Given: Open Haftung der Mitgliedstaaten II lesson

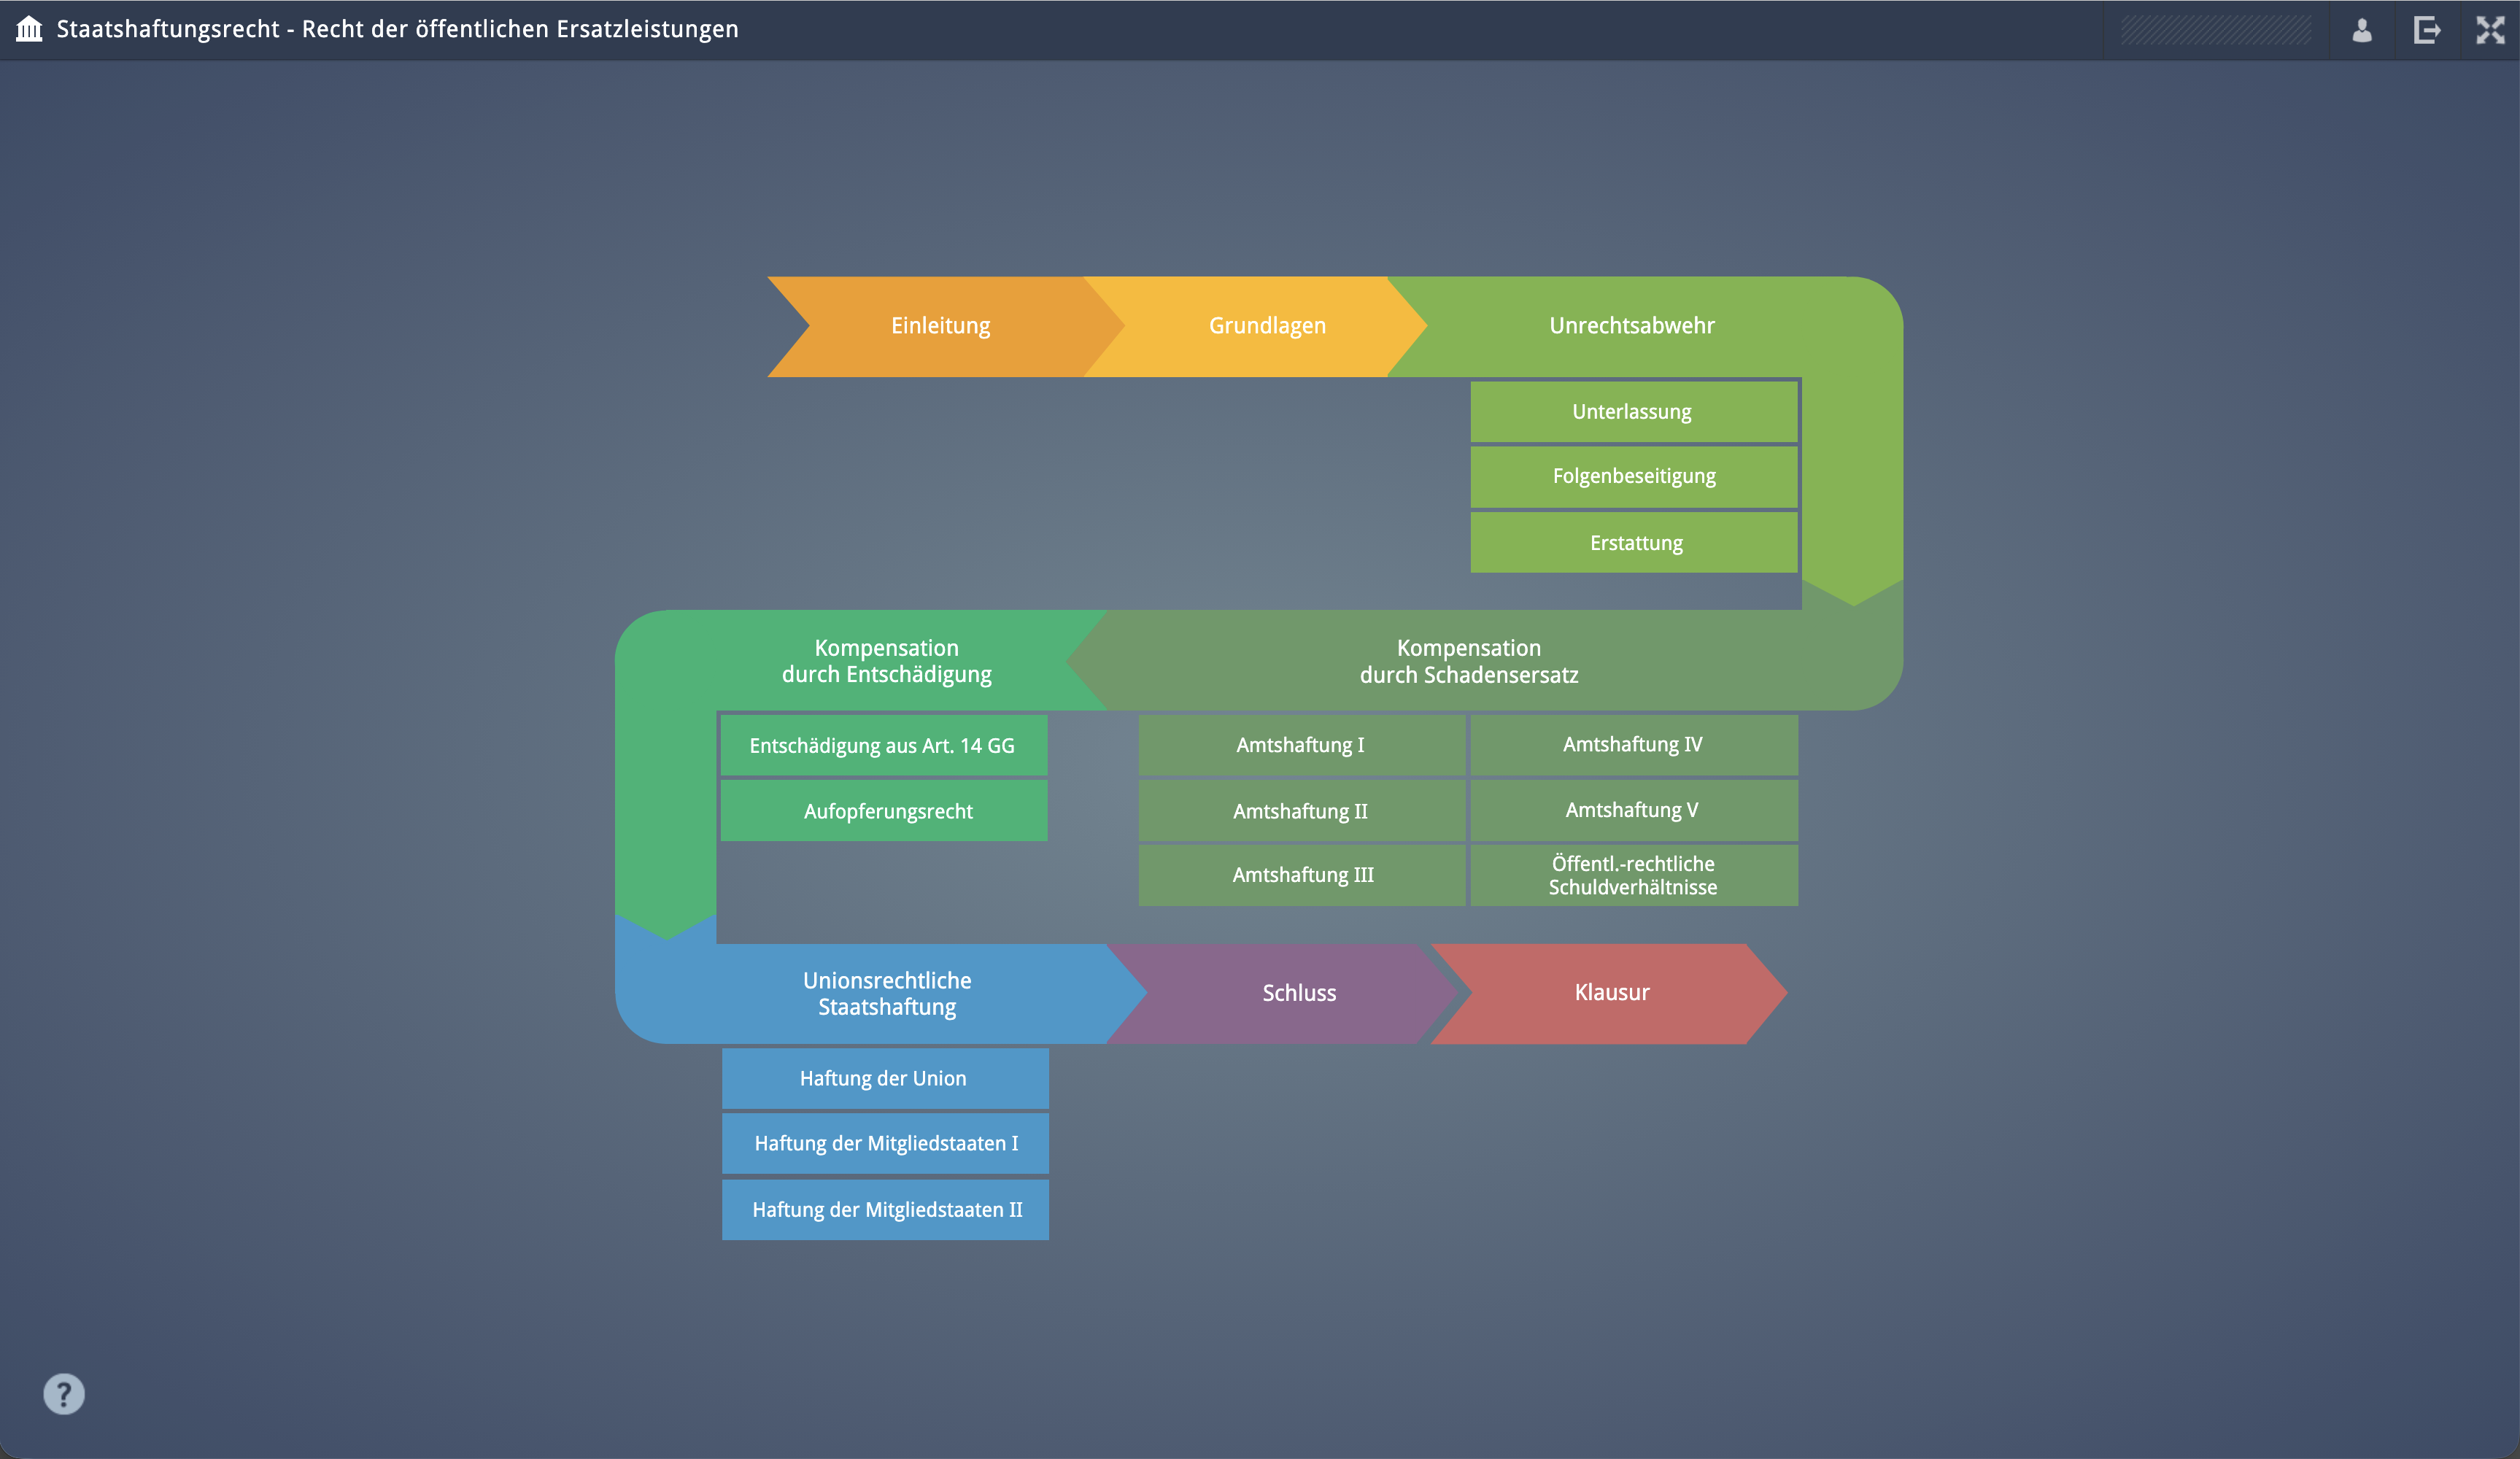Looking at the screenshot, I should click(885, 1210).
